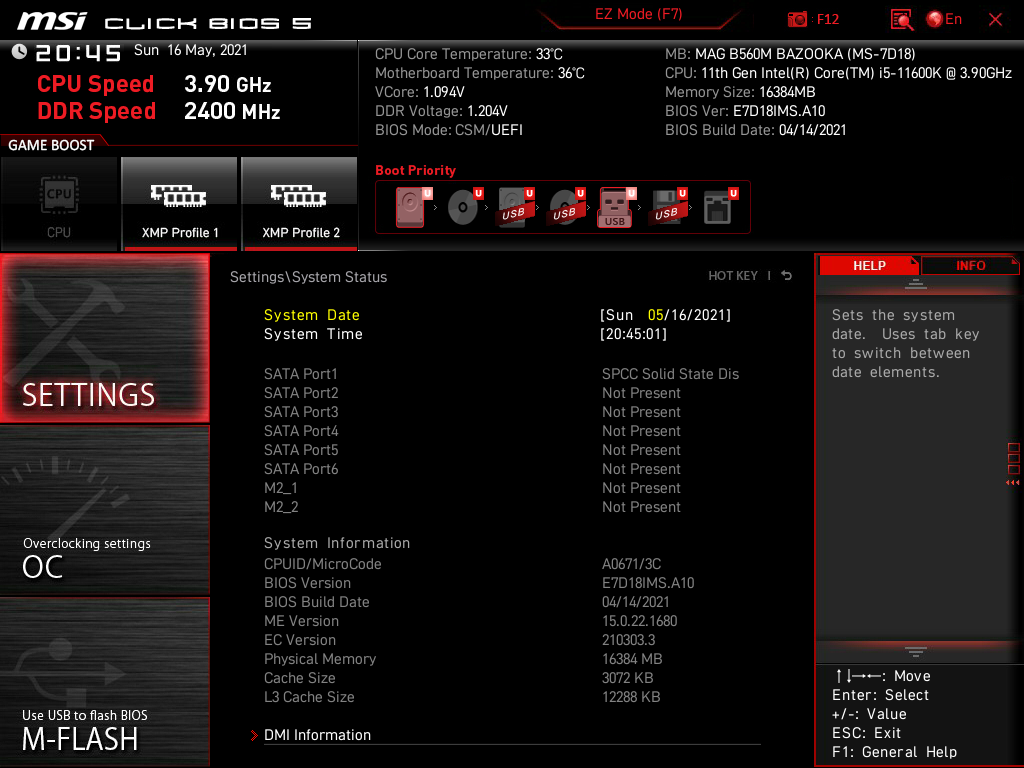Click the SATA Port1 row

click(502, 374)
